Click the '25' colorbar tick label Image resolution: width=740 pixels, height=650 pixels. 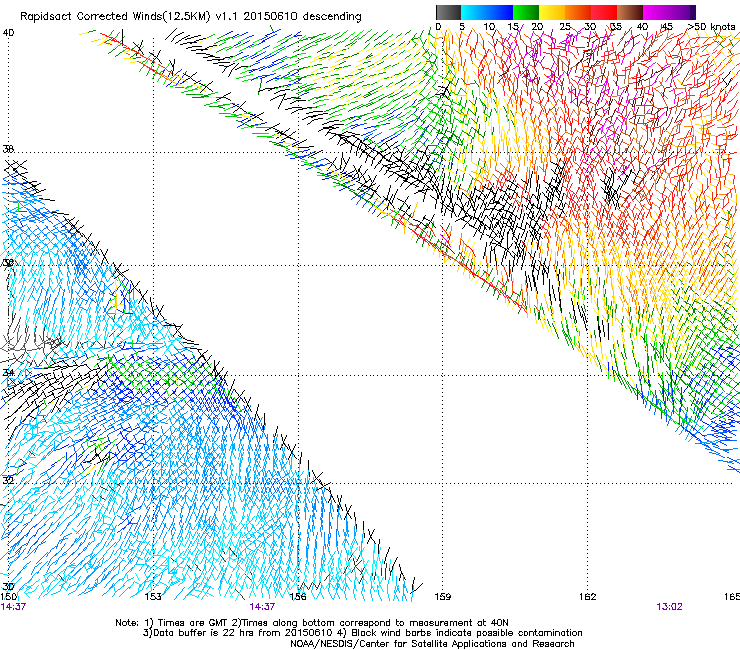[565, 27]
